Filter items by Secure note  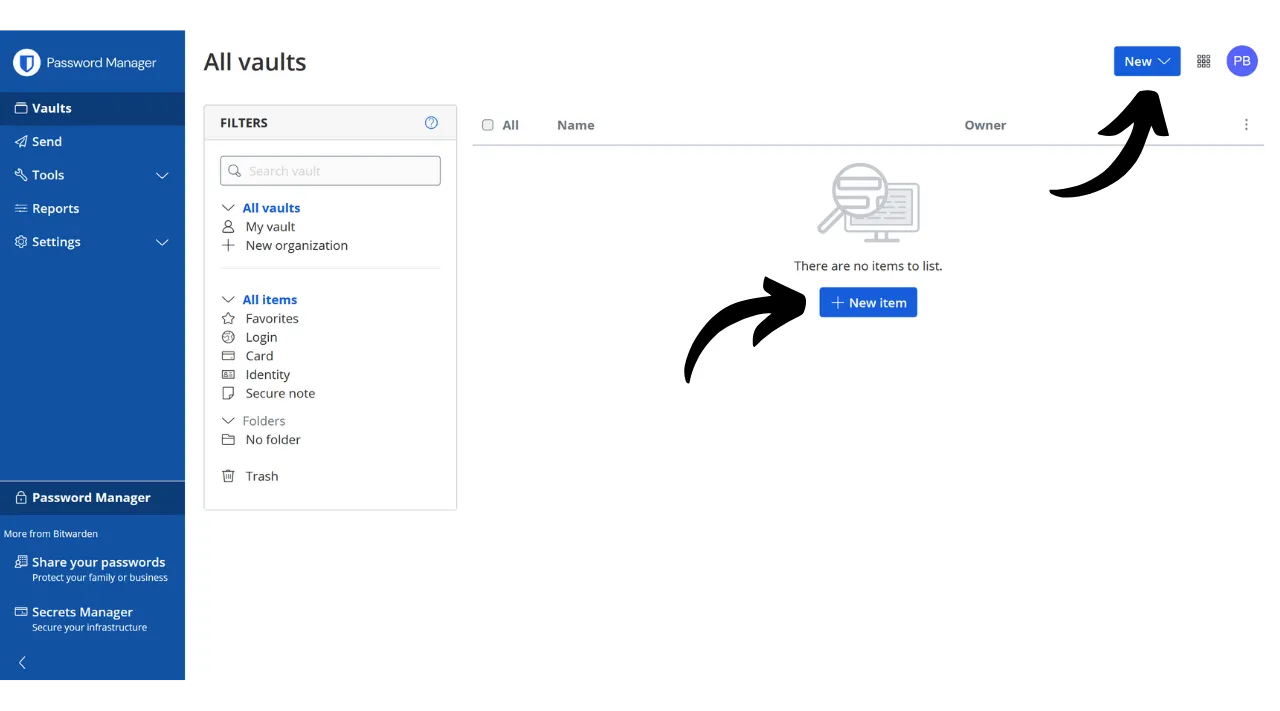click(279, 393)
